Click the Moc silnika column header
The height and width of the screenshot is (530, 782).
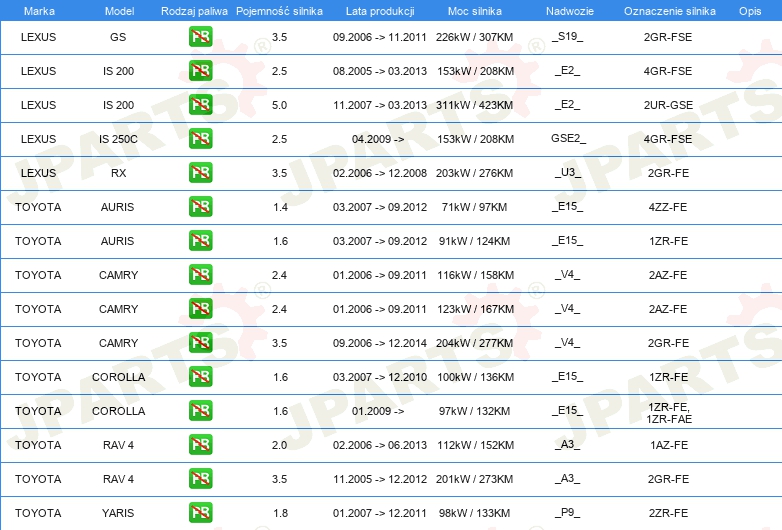coord(475,11)
